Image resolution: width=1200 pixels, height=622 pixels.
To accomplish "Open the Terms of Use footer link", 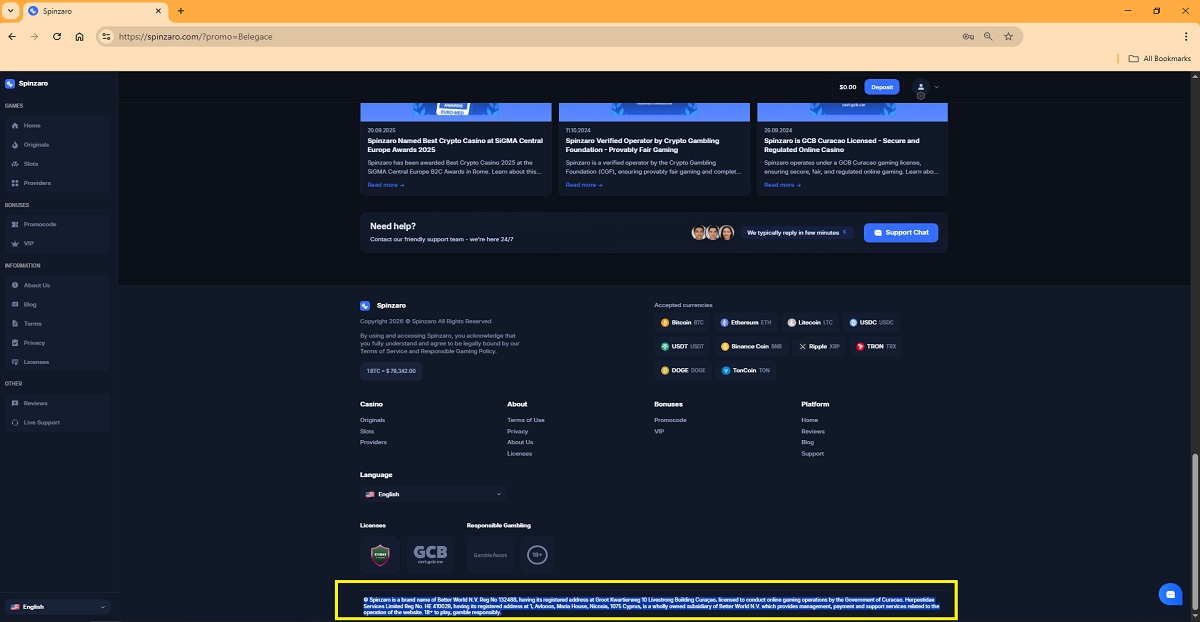I will (x=525, y=420).
